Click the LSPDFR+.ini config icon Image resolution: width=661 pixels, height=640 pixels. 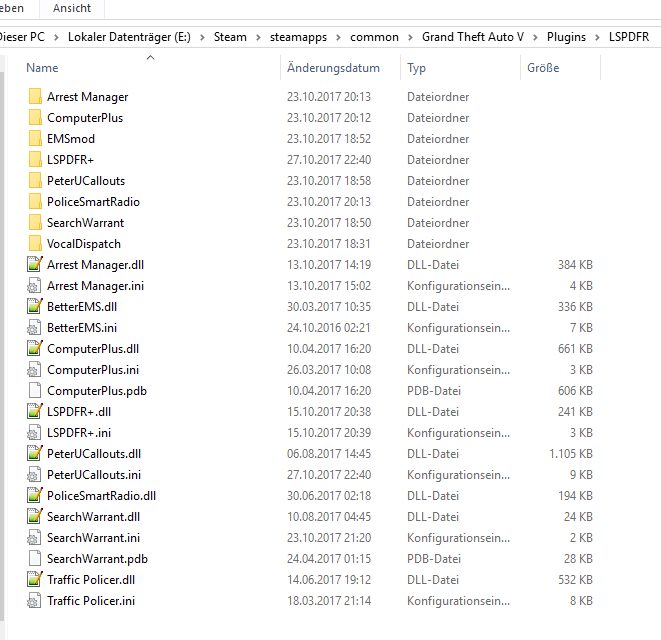[x=35, y=433]
